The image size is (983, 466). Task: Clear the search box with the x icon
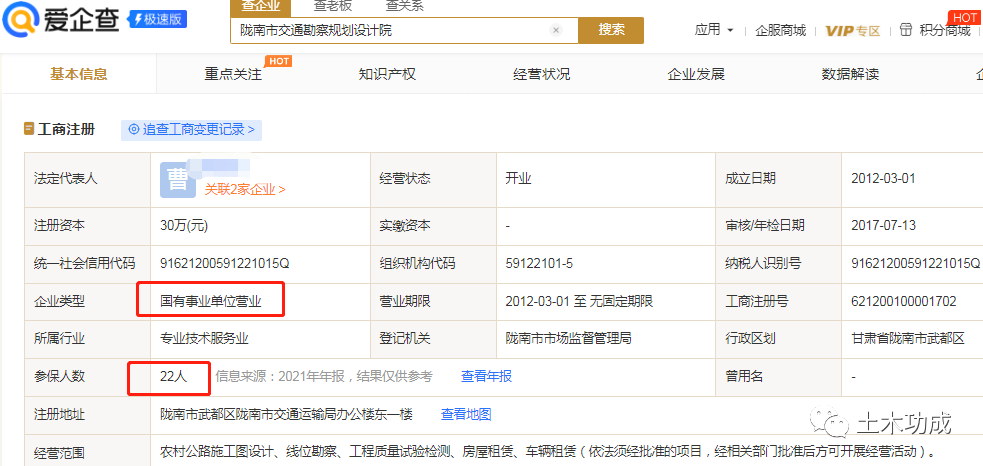(x=555, y=30)
